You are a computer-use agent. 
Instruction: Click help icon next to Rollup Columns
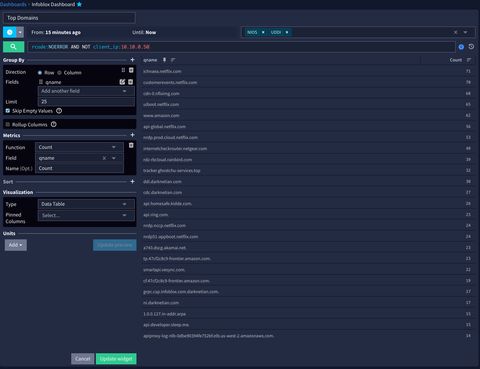pos(54,124)
